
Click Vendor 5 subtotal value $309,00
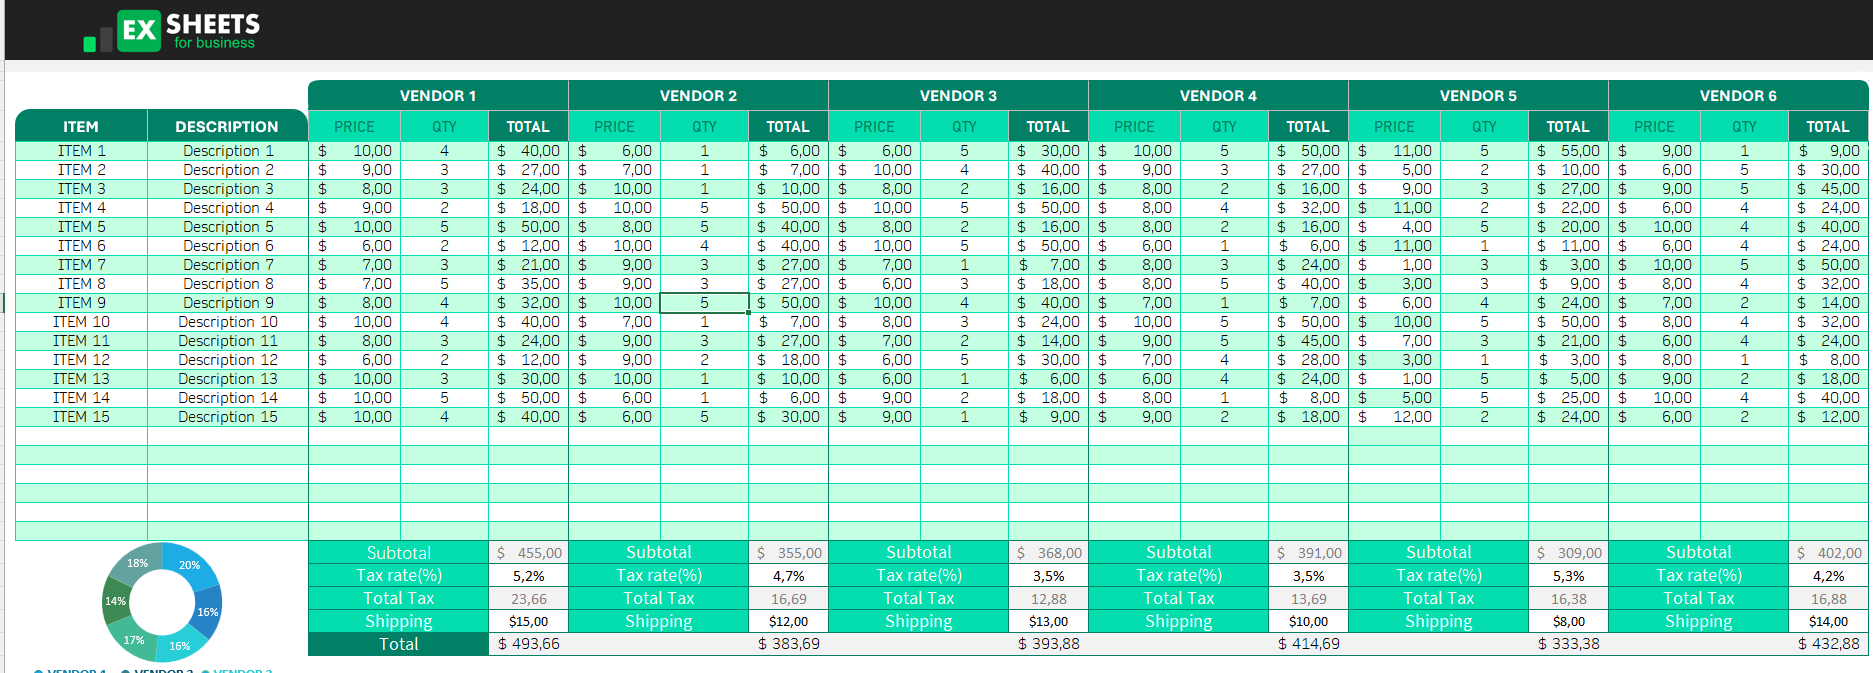tap(1568, 553)
